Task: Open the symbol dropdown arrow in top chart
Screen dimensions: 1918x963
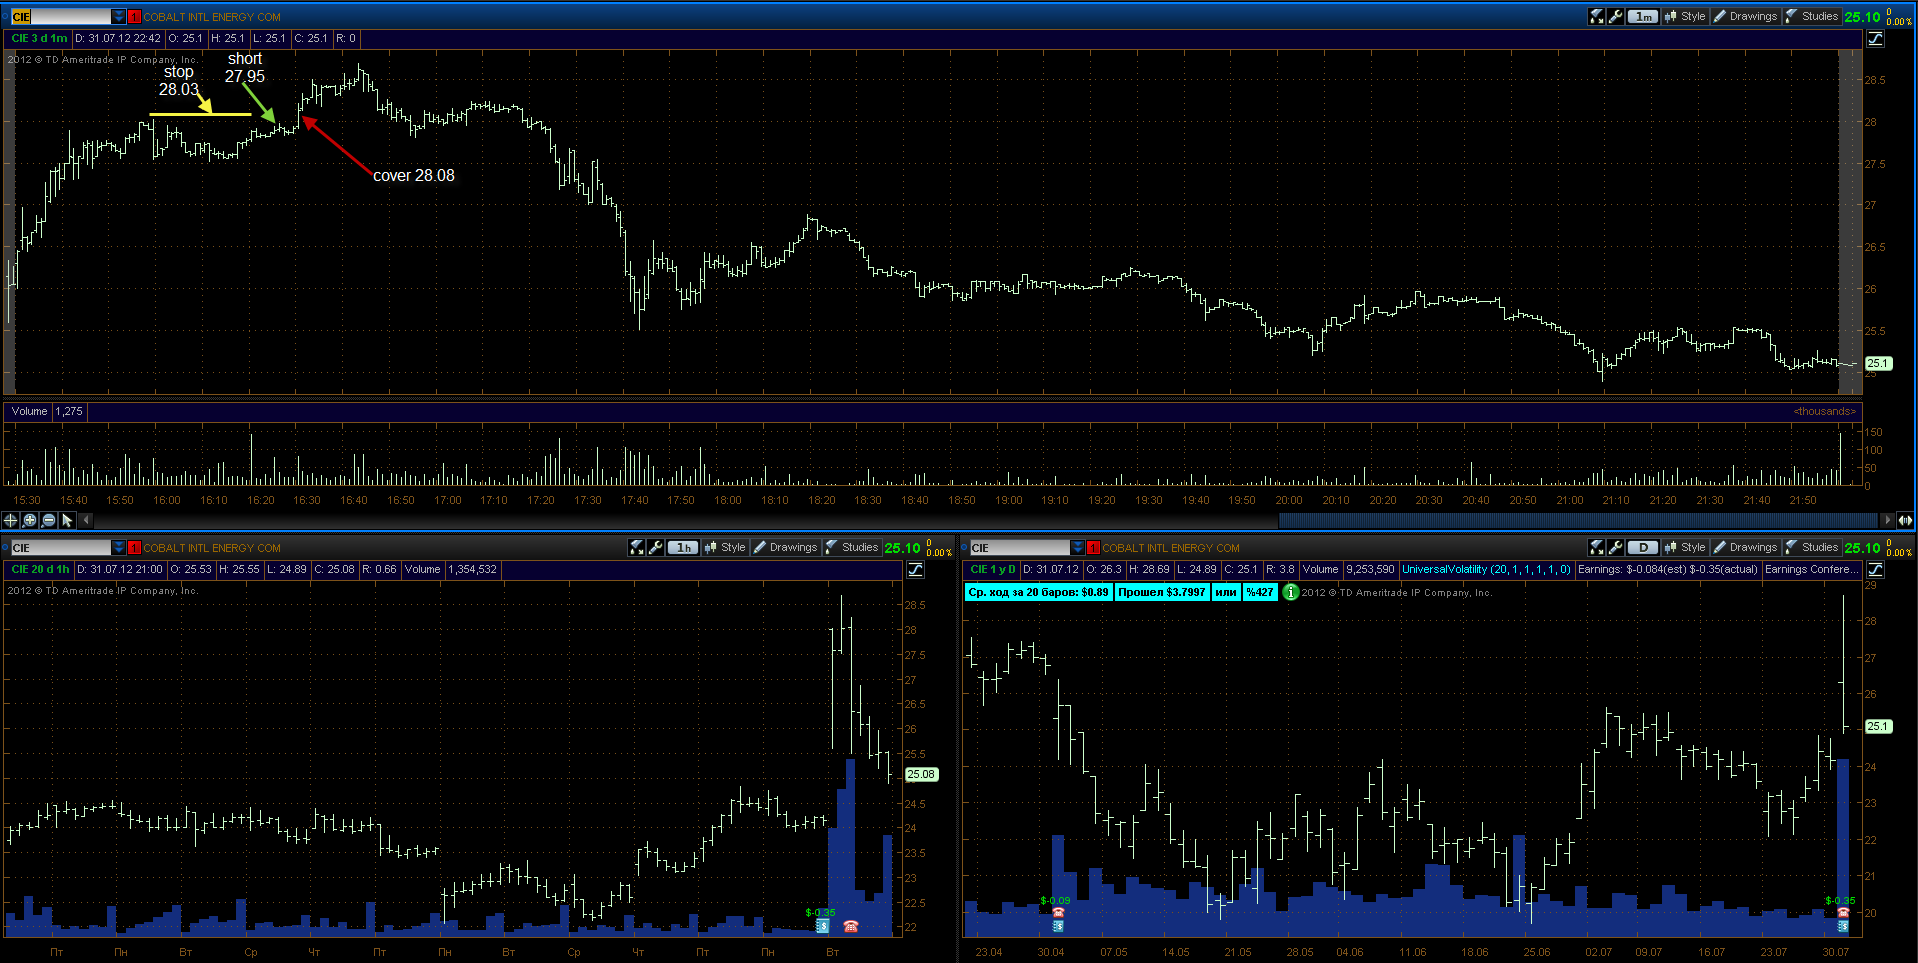Action: pyautogui.click(x=119, y=17)
